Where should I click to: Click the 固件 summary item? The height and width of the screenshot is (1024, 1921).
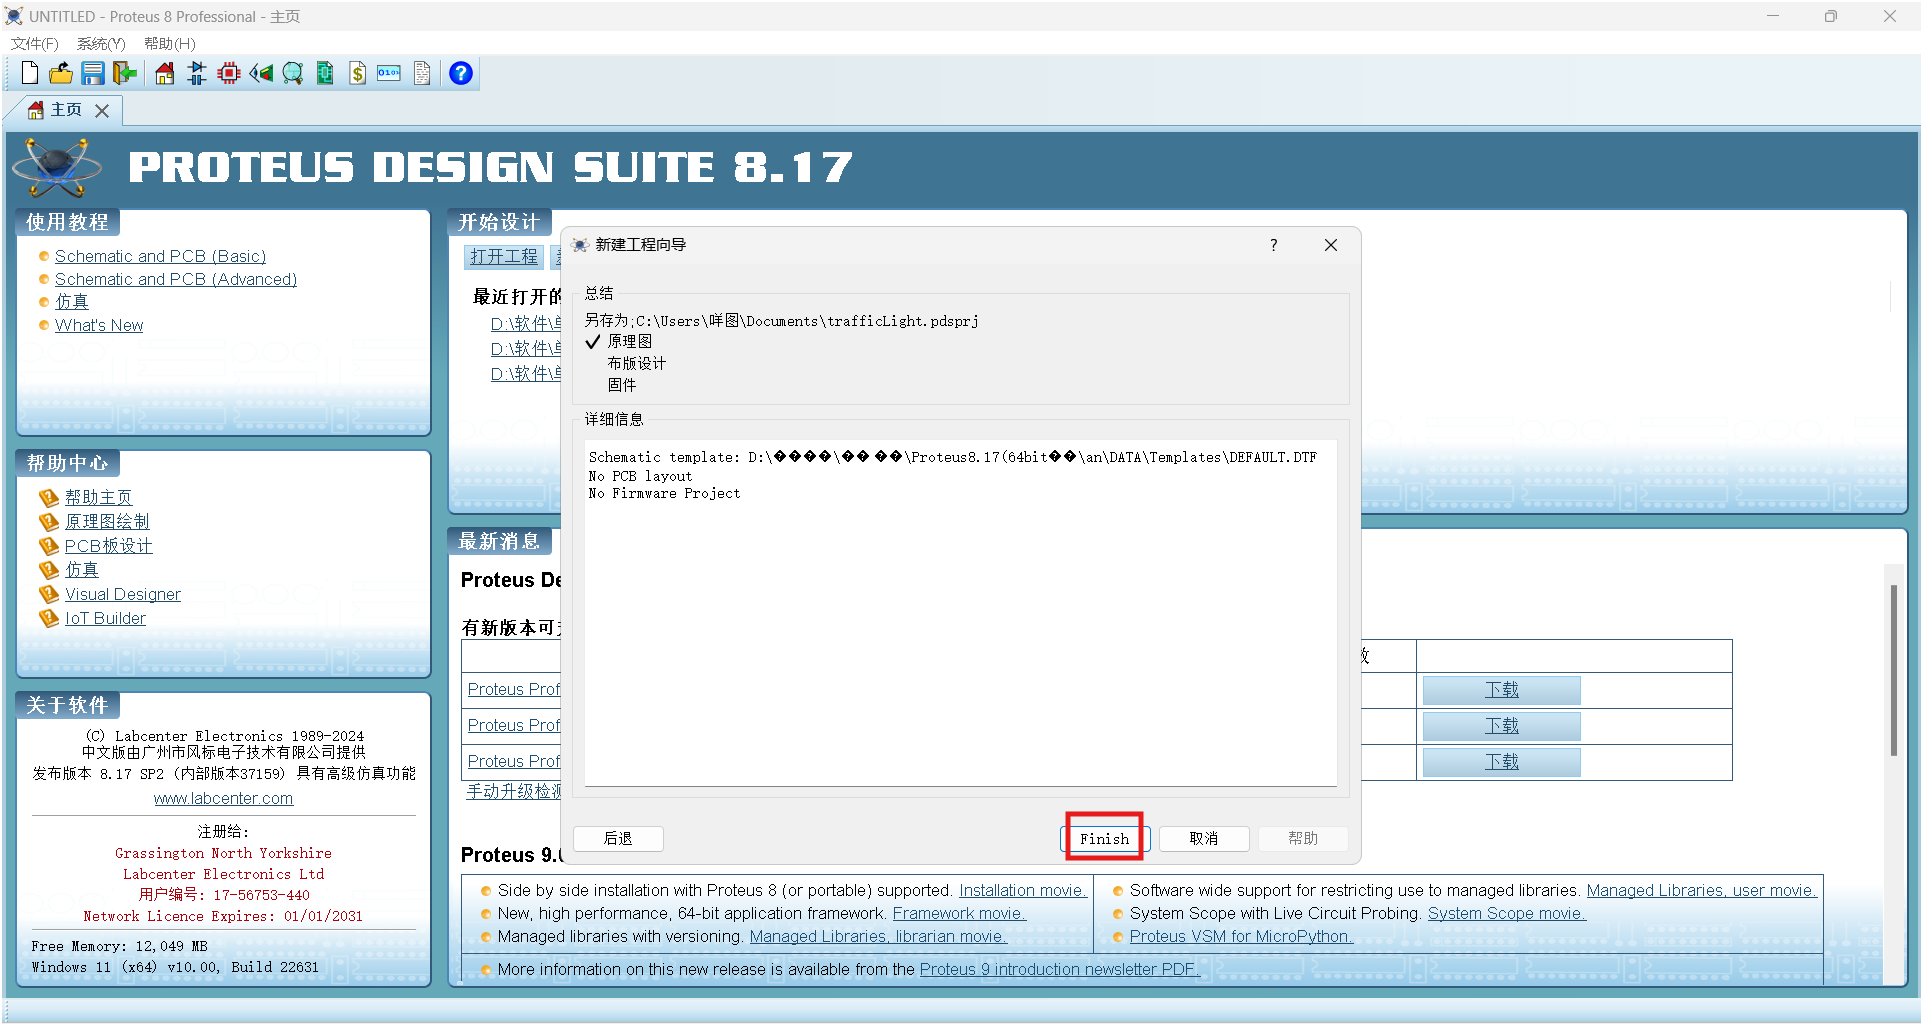click(x=621, y=385)
